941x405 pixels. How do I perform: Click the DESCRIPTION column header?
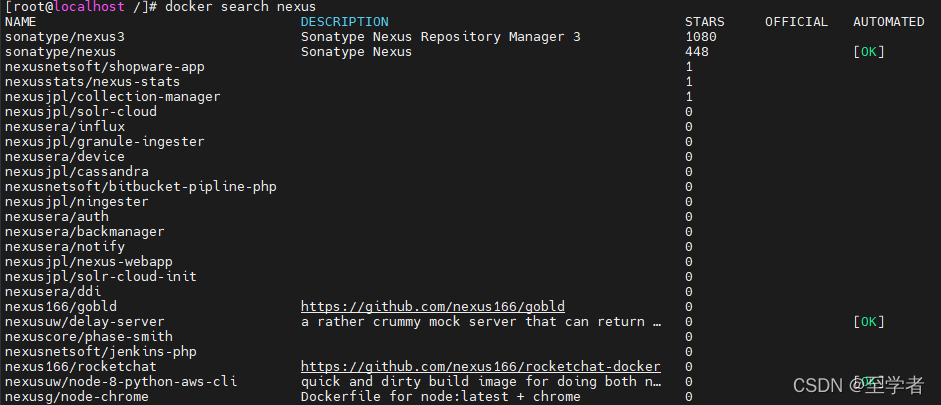pyautogui.click(x=344, y=22)
